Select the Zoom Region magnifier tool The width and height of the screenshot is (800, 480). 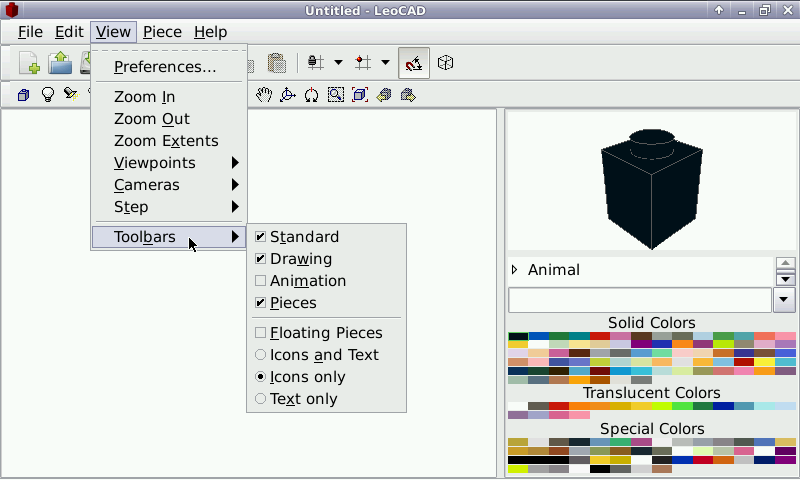point(336,95)
